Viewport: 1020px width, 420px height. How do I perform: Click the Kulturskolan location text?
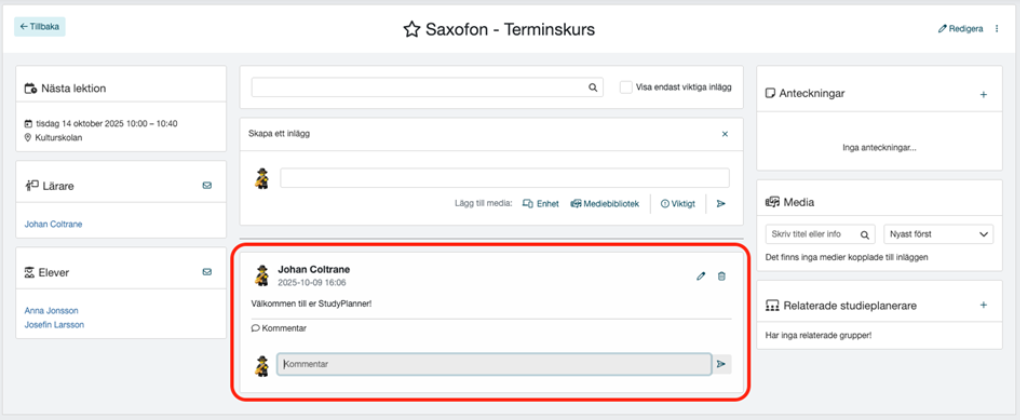59,138
